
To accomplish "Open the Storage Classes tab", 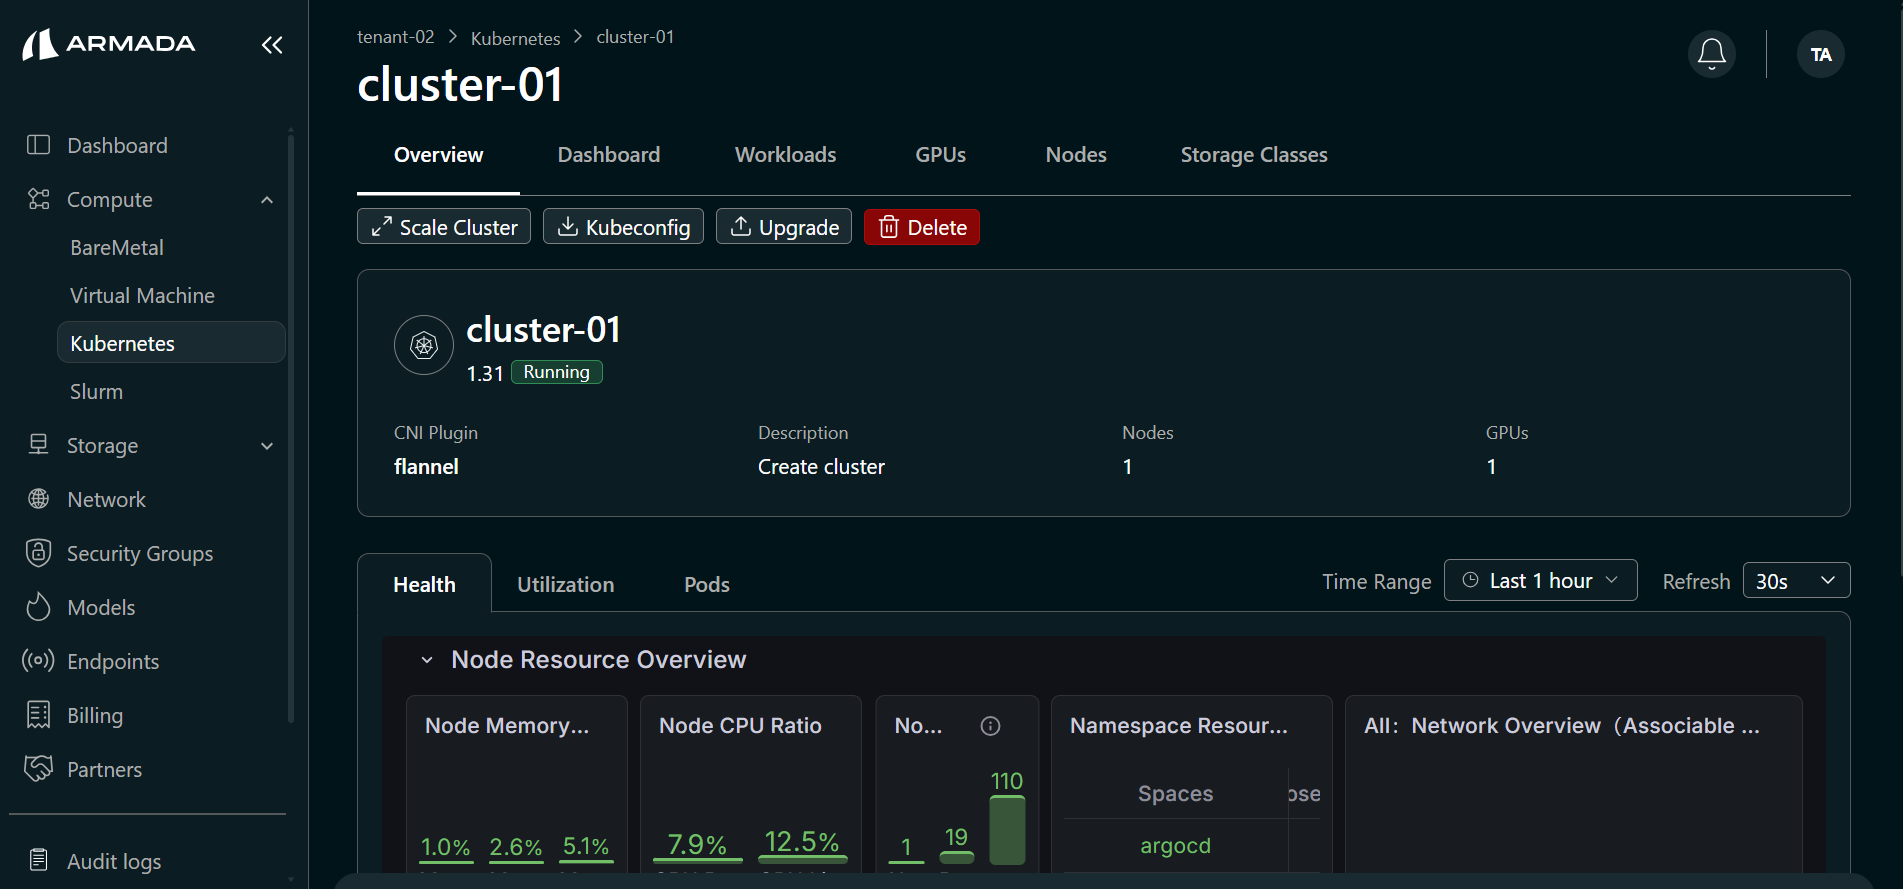I will click(x=1254, y=155).
